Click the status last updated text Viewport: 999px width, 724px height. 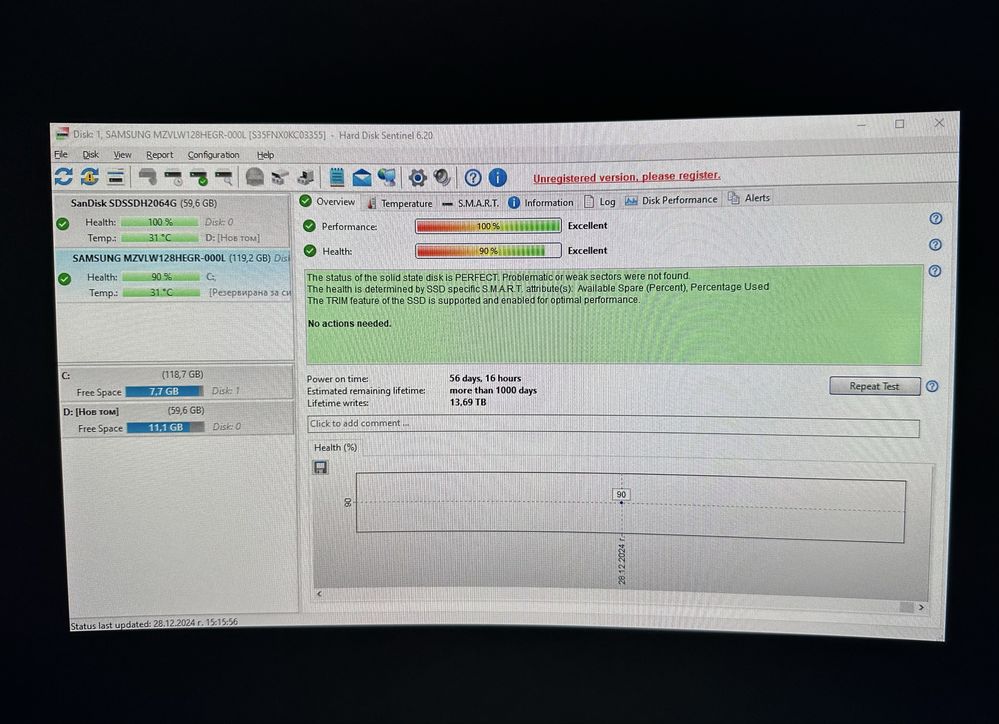(x=154, y=623)
